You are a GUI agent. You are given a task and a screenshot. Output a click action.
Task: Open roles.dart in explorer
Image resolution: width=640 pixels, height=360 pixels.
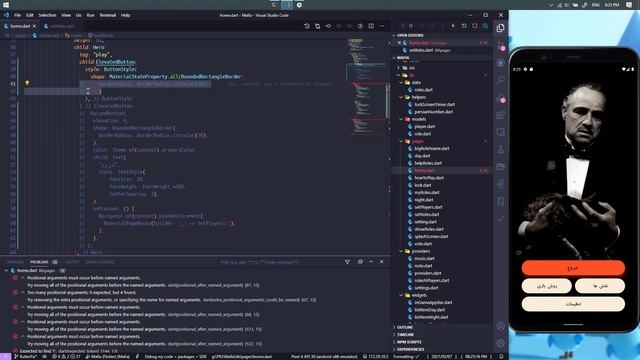(x=423, y=90)
